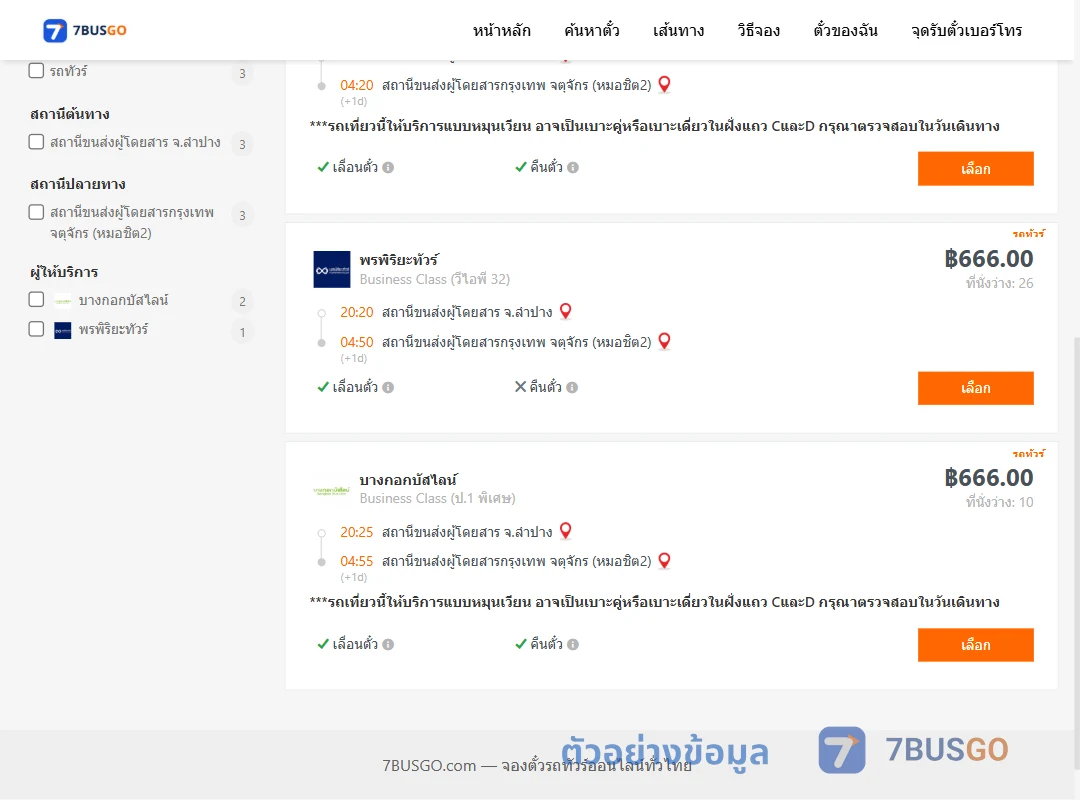Click พรพิริยะทัวร์ operator logo in trip card
Image resolution: width=1080 pixels, height=800 pixels.
click(x=332, y=269)
